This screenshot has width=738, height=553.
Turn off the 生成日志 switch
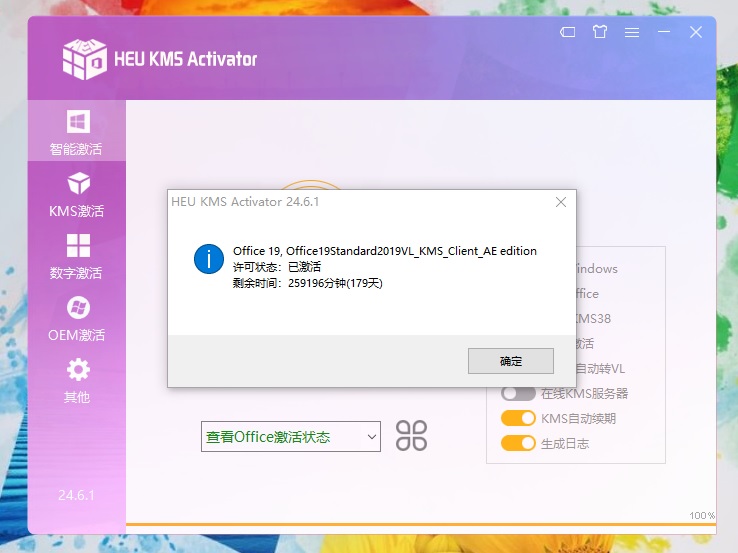pos(518,443)
